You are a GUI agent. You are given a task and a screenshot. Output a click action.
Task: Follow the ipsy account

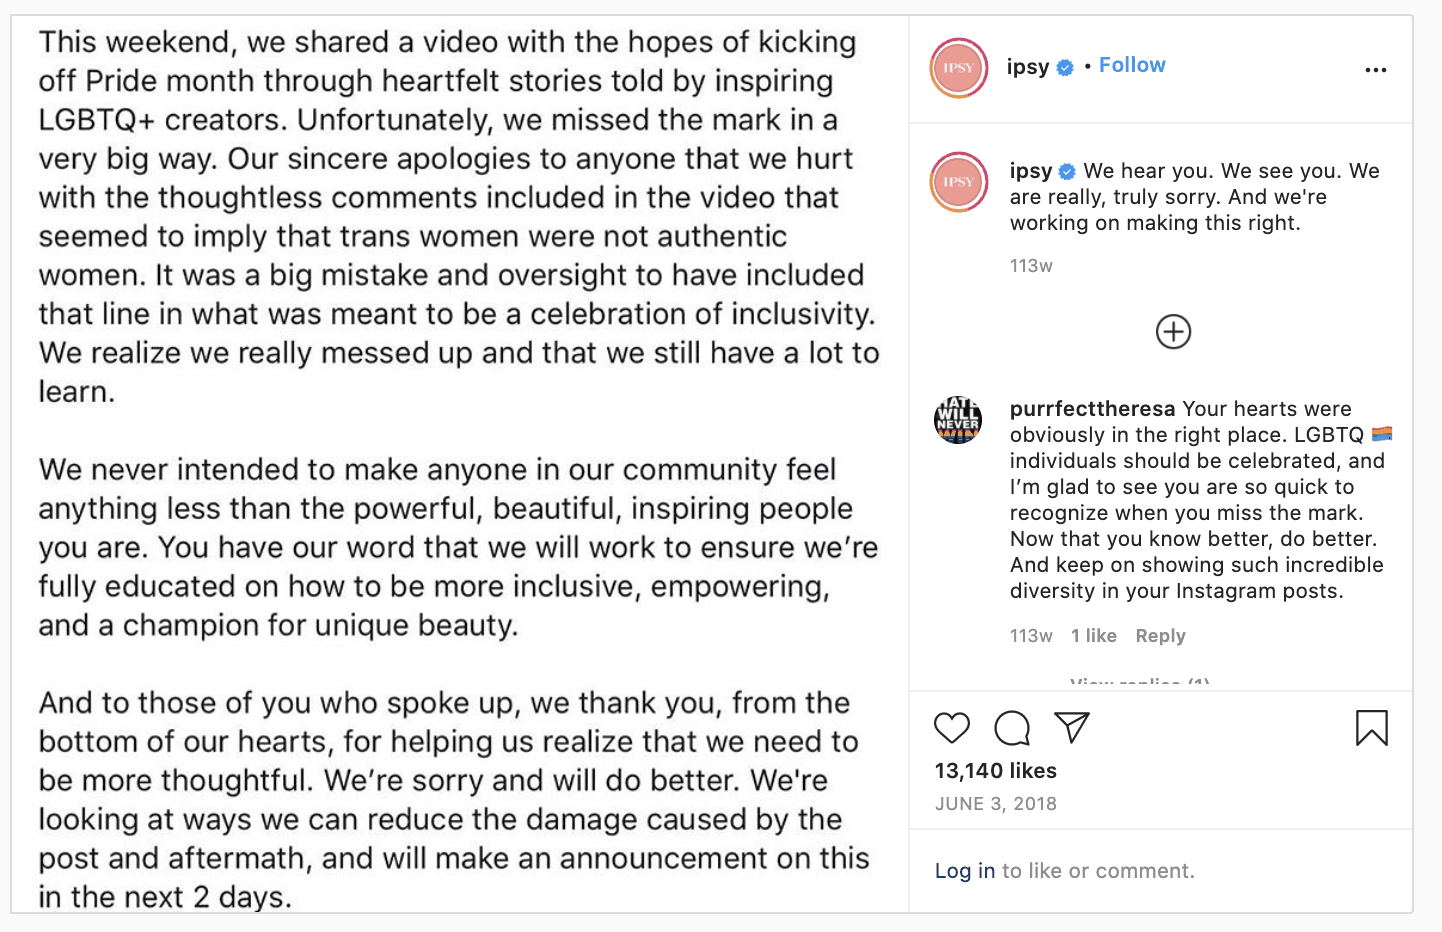point(1132,65)
